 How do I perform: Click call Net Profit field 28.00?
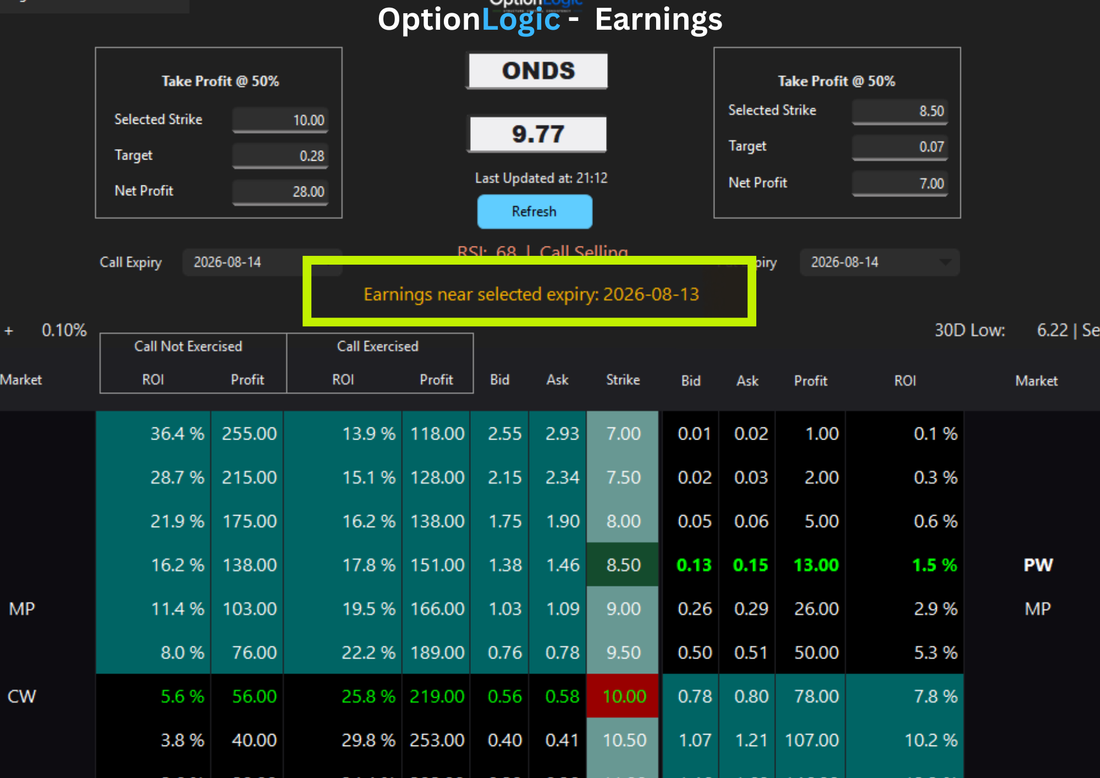click(x=280, y=192)
